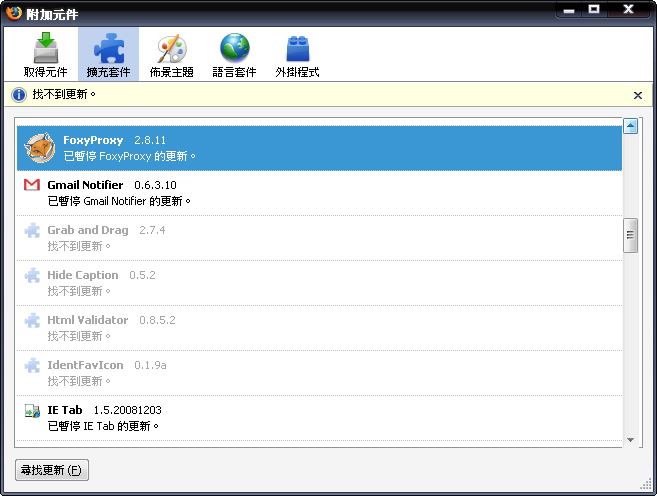The width and height of the screenshot is (657, 496).
Task: Click the scrollbar down arrow
Action: (x=631, y=440)
